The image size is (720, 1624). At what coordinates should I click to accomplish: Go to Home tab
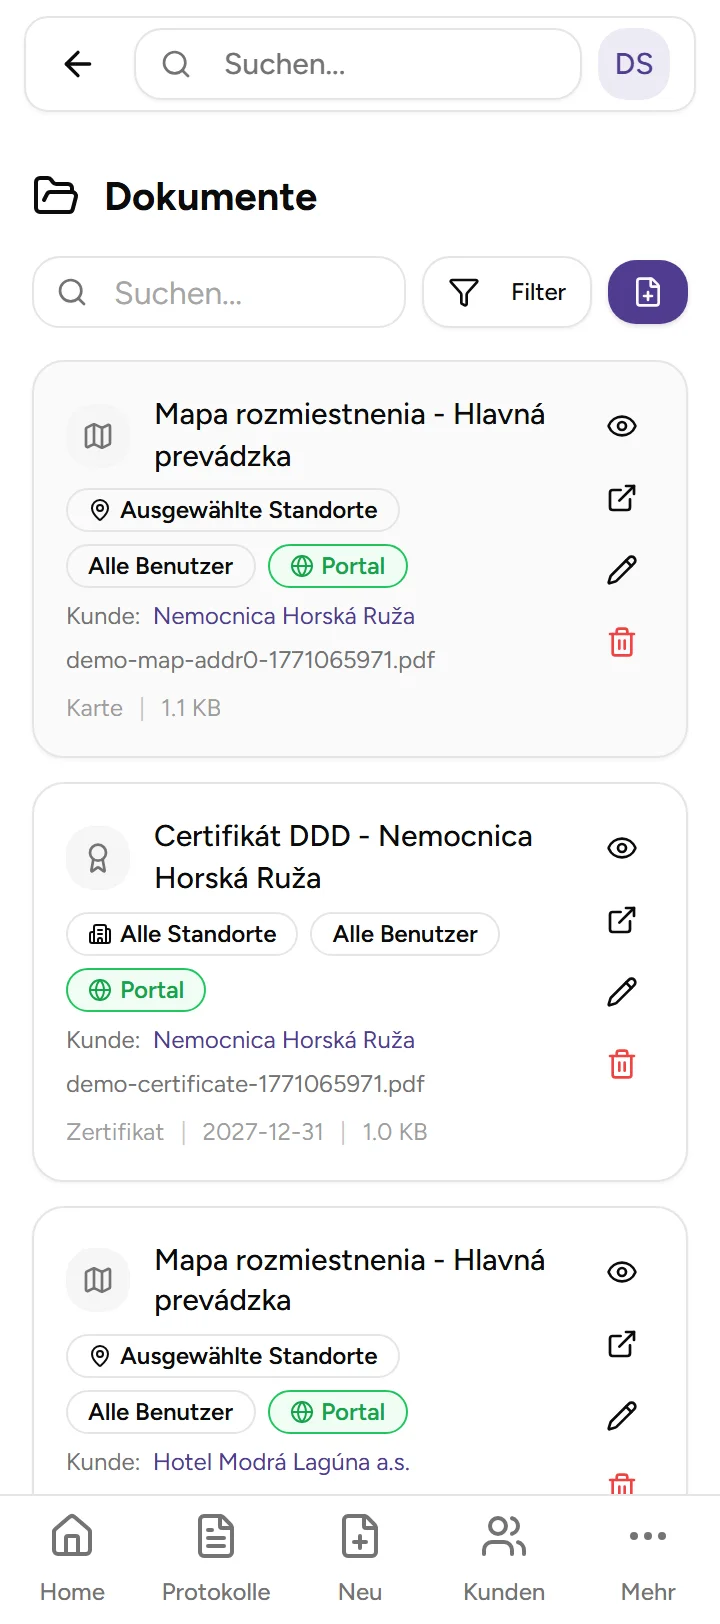click(x=72, y=1535)
